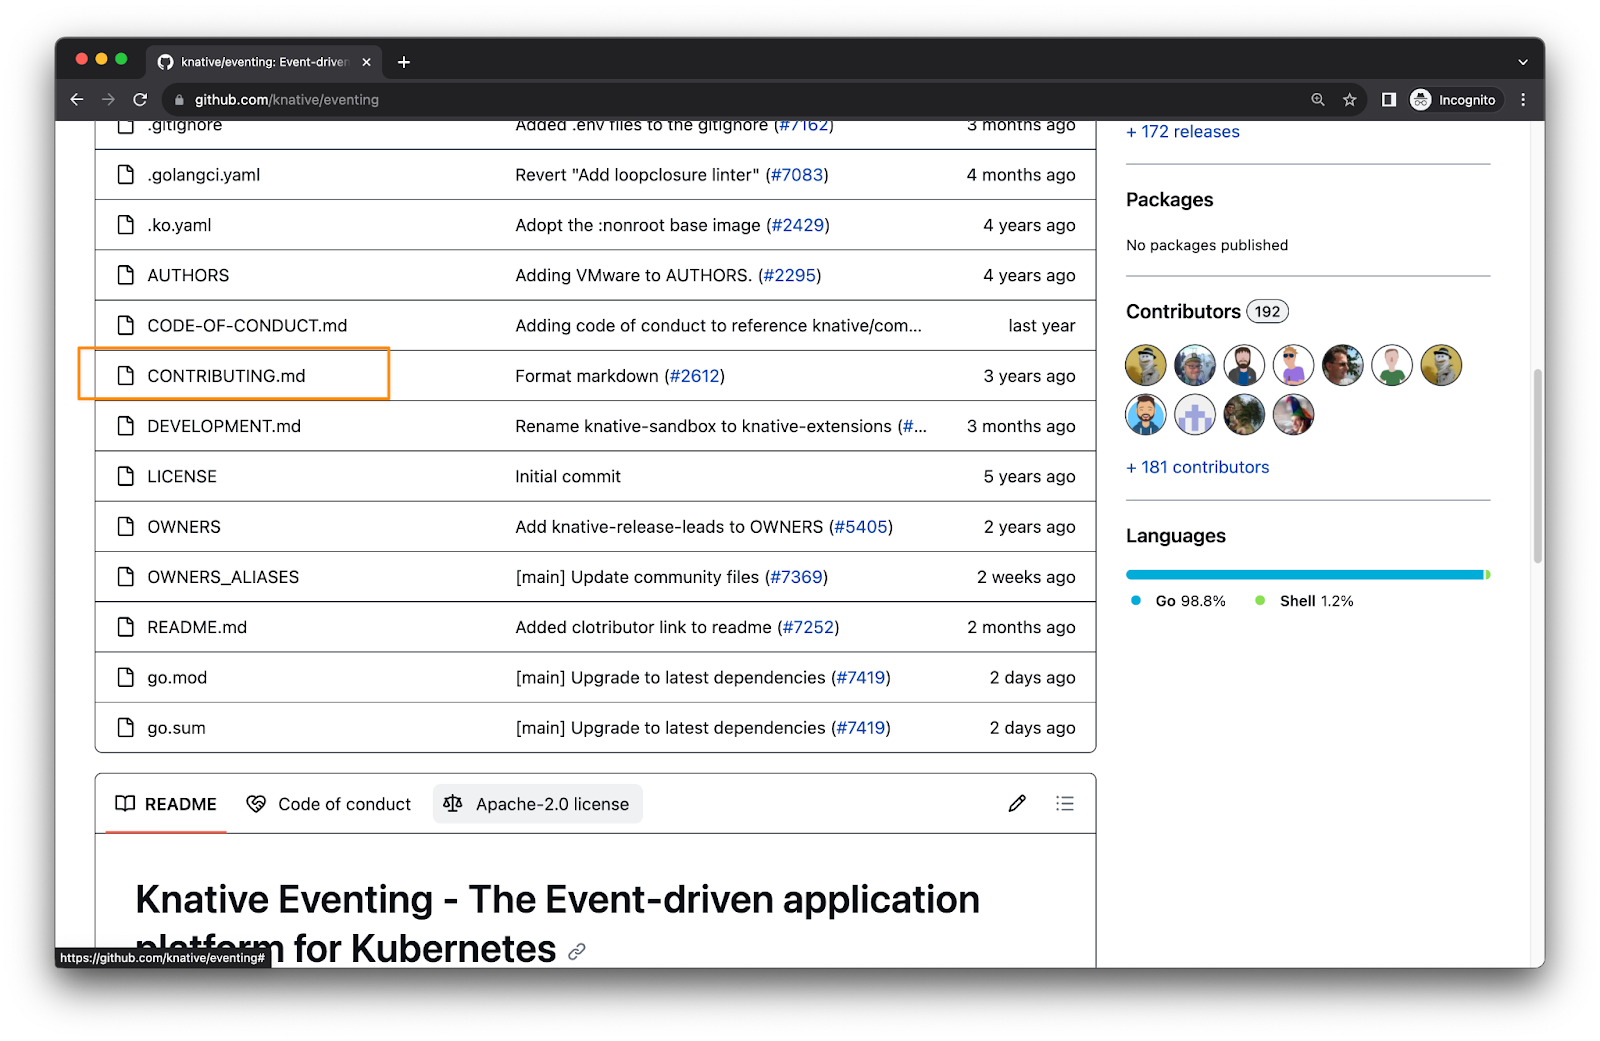Click the browser forward arrow
The image size is (1600, 1041).
tap(108, 100)
